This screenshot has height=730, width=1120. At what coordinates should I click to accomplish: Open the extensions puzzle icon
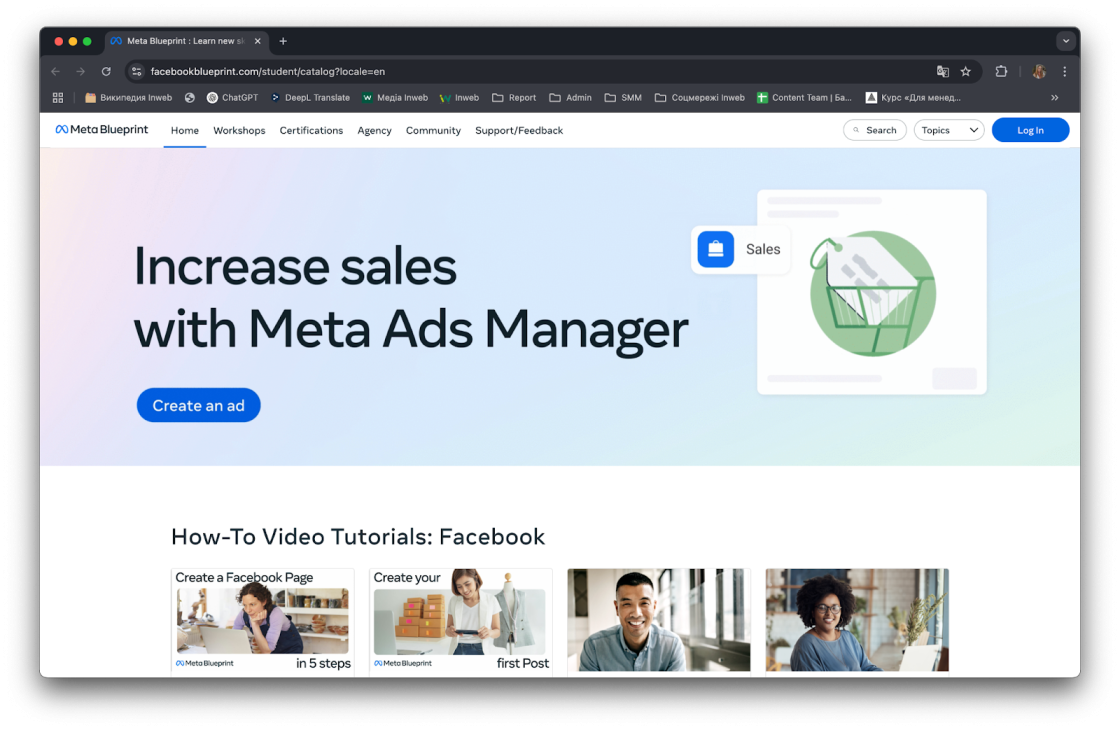pyautogui.click(x=1001, y=71)
